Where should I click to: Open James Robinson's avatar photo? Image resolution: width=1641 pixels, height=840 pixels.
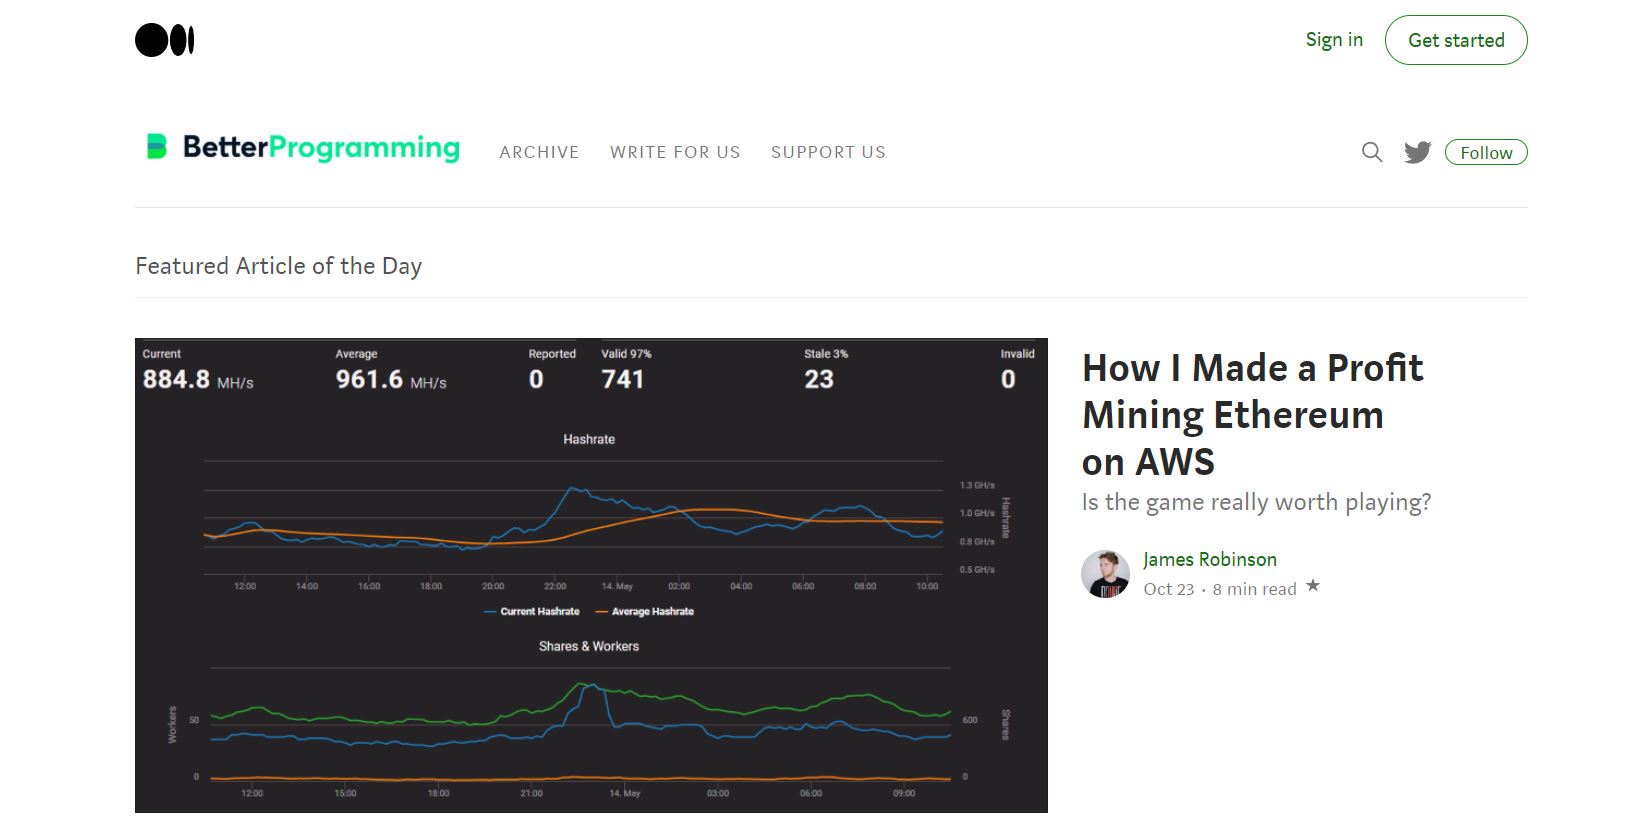click(1105, 574)
